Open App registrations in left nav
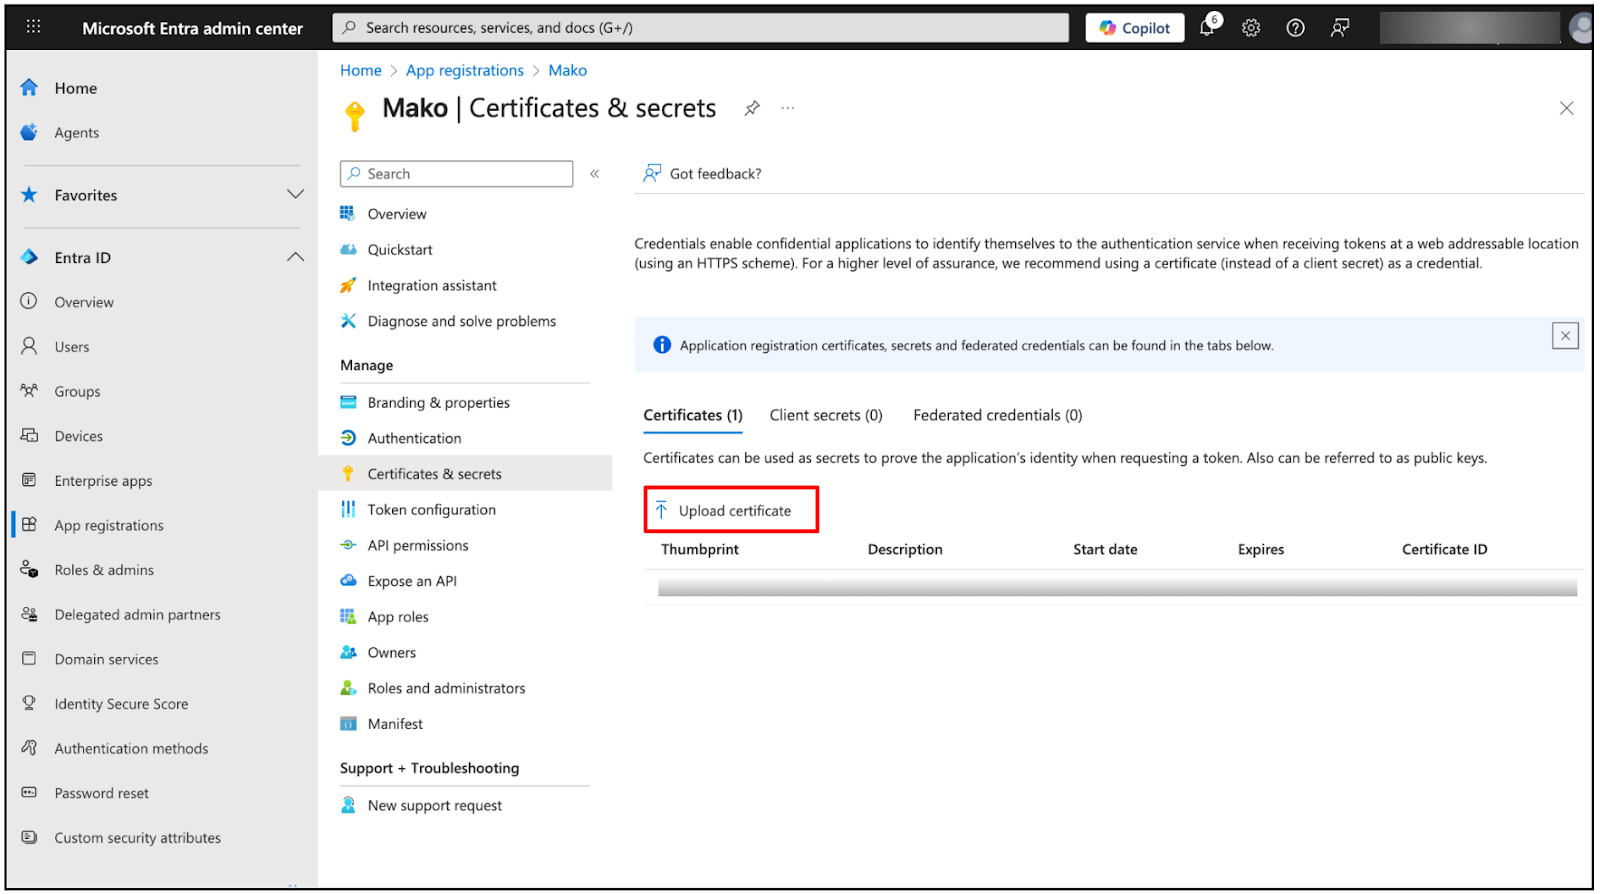This screenshot has width=1600, height=894. (109, 525)
